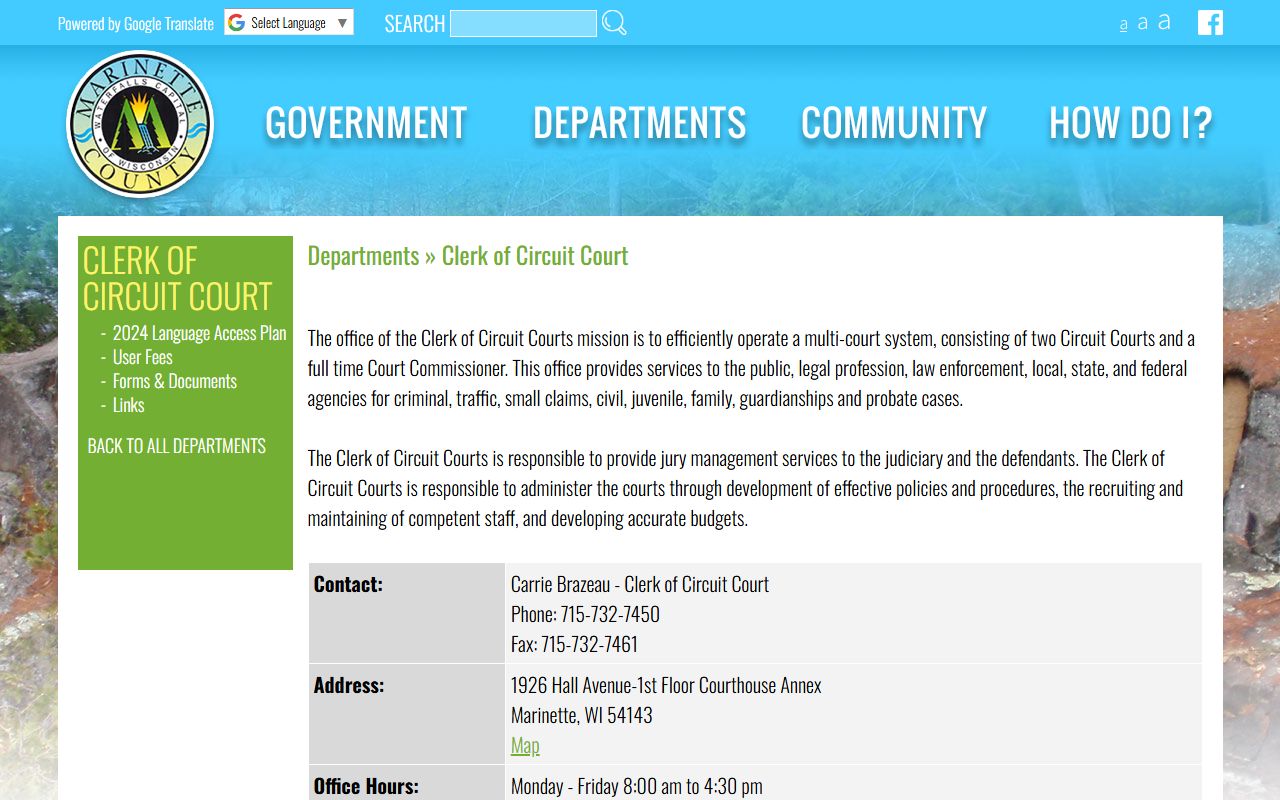The height and width of the screenshot is (800, 1280).
Task: Click the 'Powered by Google Translate' text
Action: (136, 23)
